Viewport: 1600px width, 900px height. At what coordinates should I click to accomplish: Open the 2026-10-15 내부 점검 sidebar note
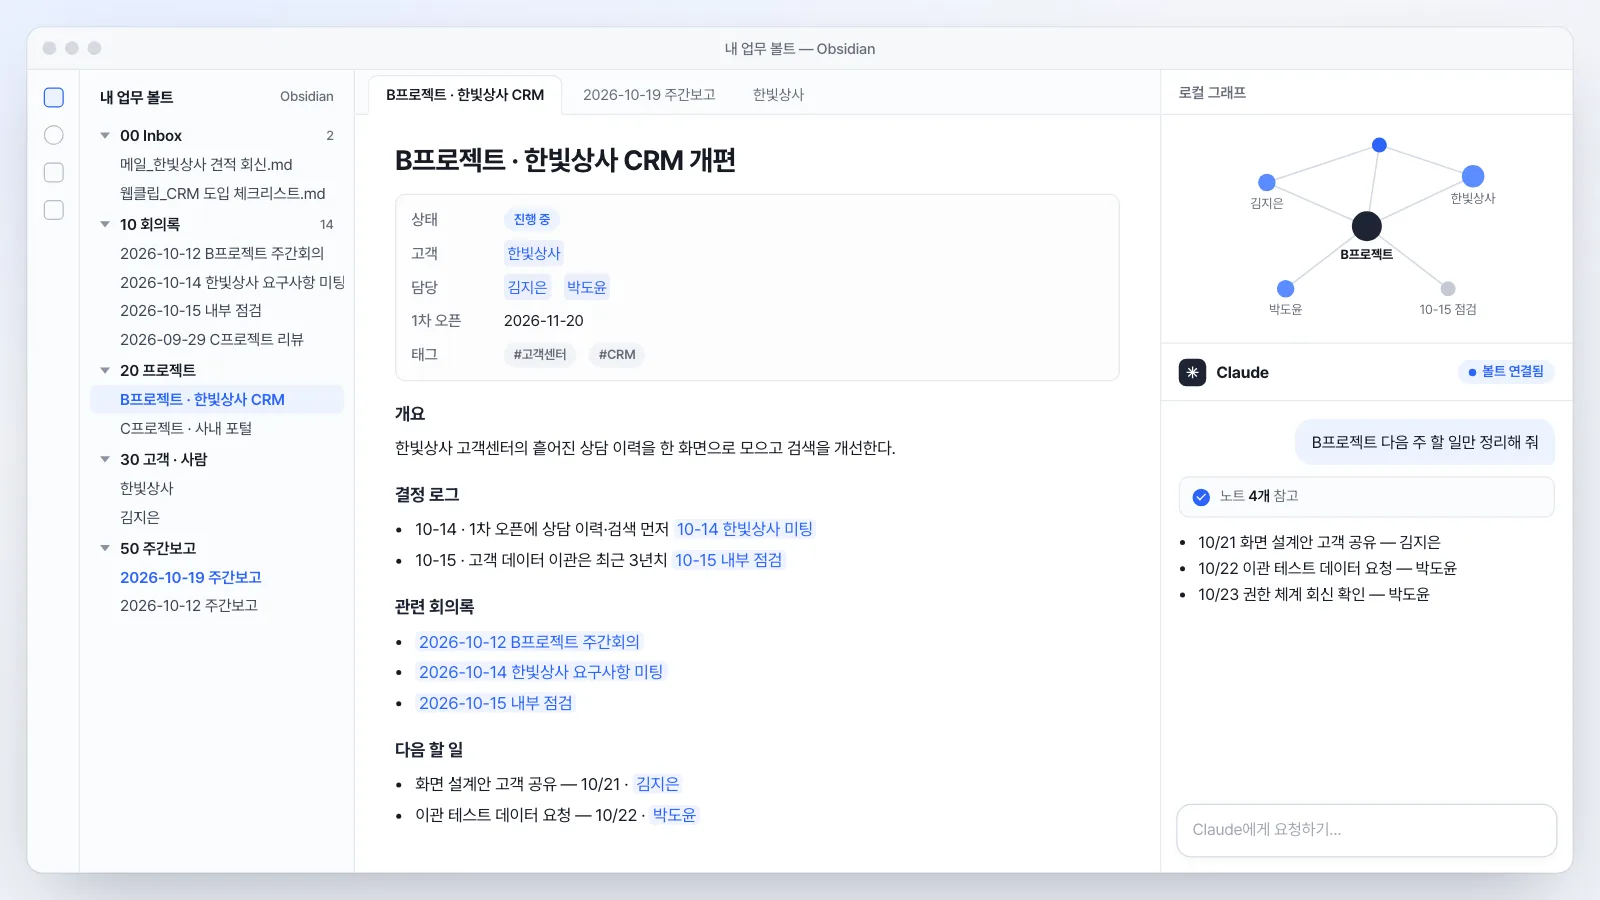(x=217, y=311)
